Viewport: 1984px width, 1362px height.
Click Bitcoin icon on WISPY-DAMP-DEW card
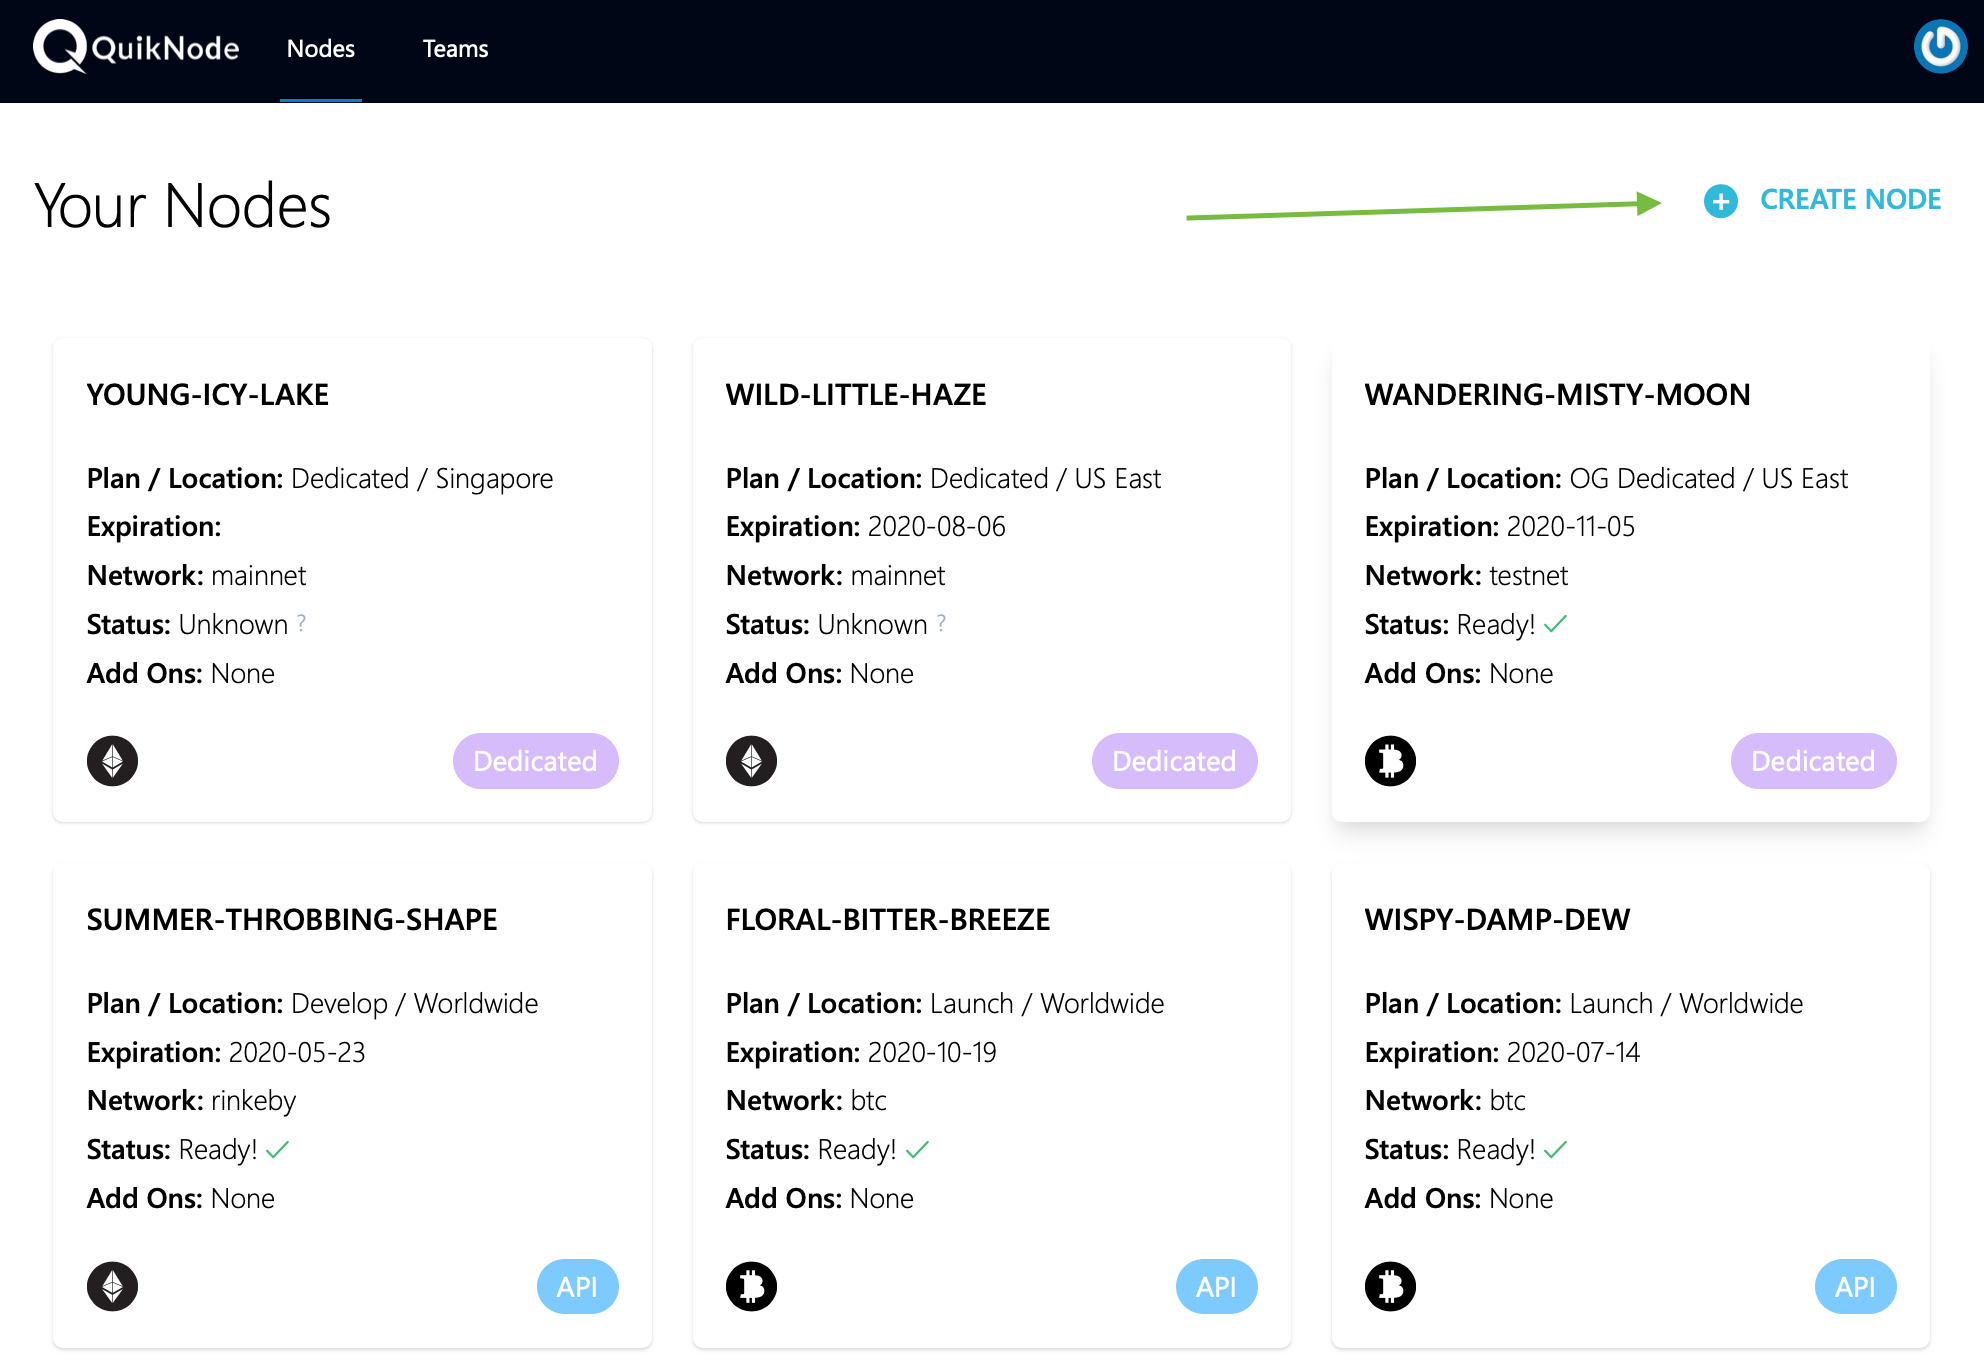pyautogui.click(x=1390, y=1286)
